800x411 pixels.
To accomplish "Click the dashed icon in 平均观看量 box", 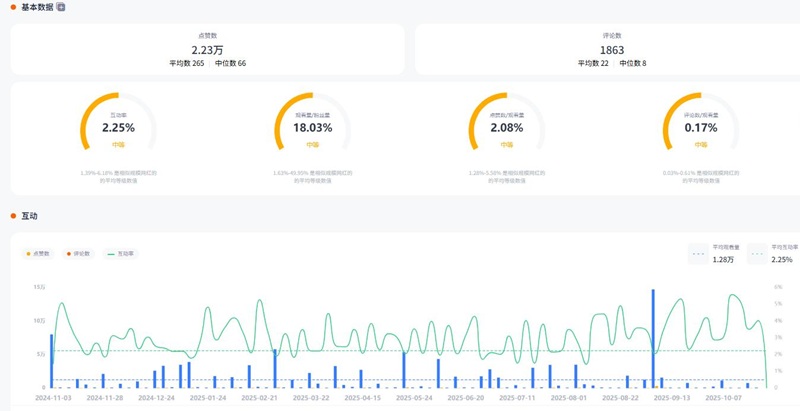I will (699, 254).
